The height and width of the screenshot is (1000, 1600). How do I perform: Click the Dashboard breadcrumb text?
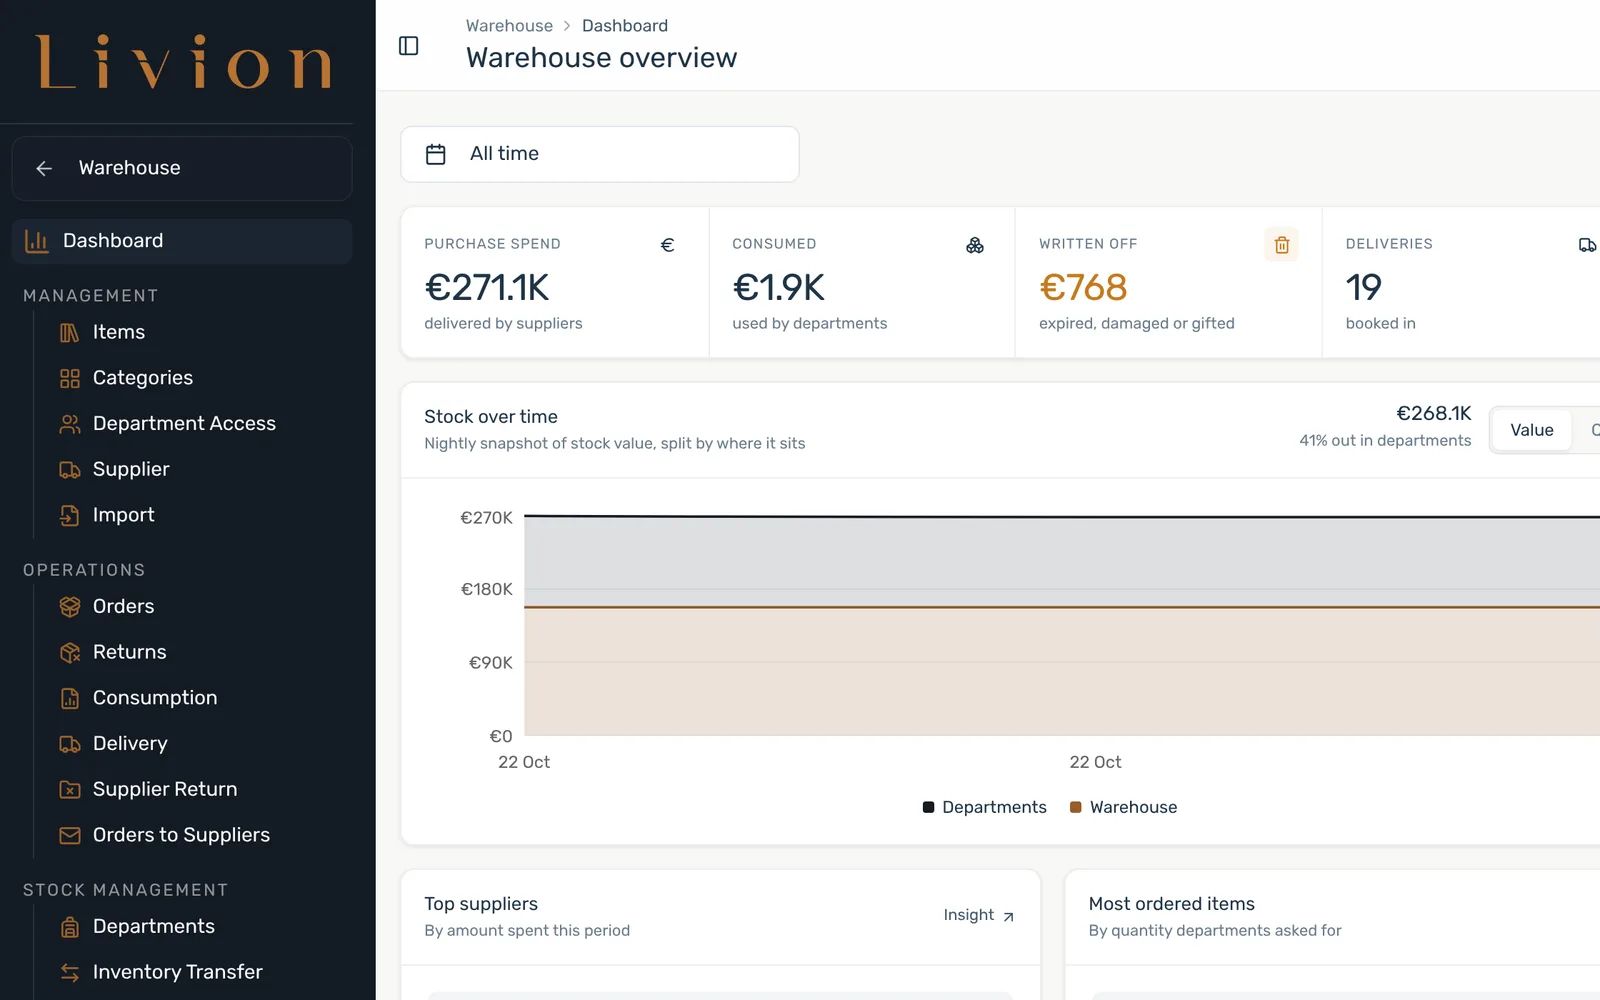point(625,26)
